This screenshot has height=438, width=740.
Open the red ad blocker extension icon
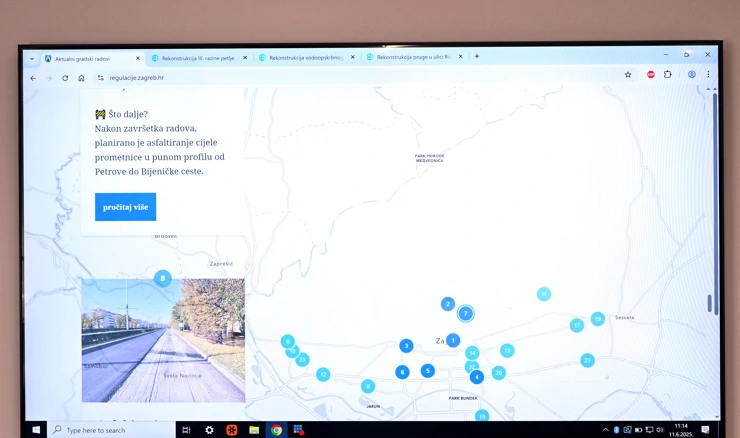(651, 74)
